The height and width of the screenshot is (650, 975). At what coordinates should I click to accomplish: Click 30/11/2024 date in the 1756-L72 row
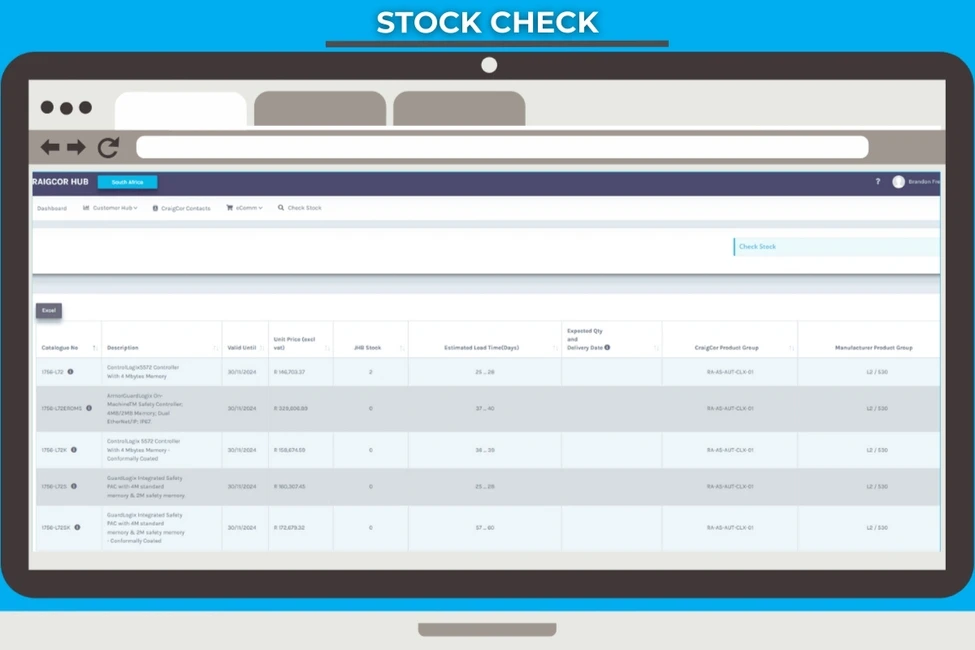point(242,372)
